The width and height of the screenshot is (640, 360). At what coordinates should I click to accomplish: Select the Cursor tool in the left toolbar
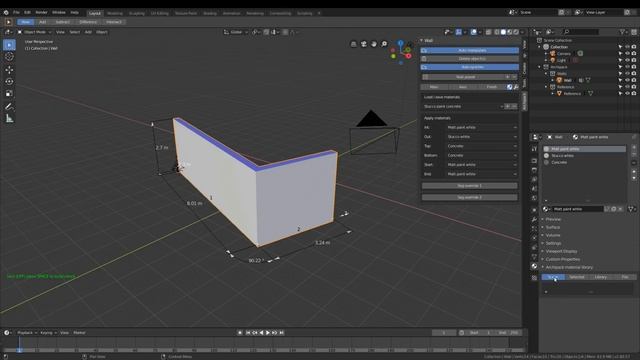point(9,57)
